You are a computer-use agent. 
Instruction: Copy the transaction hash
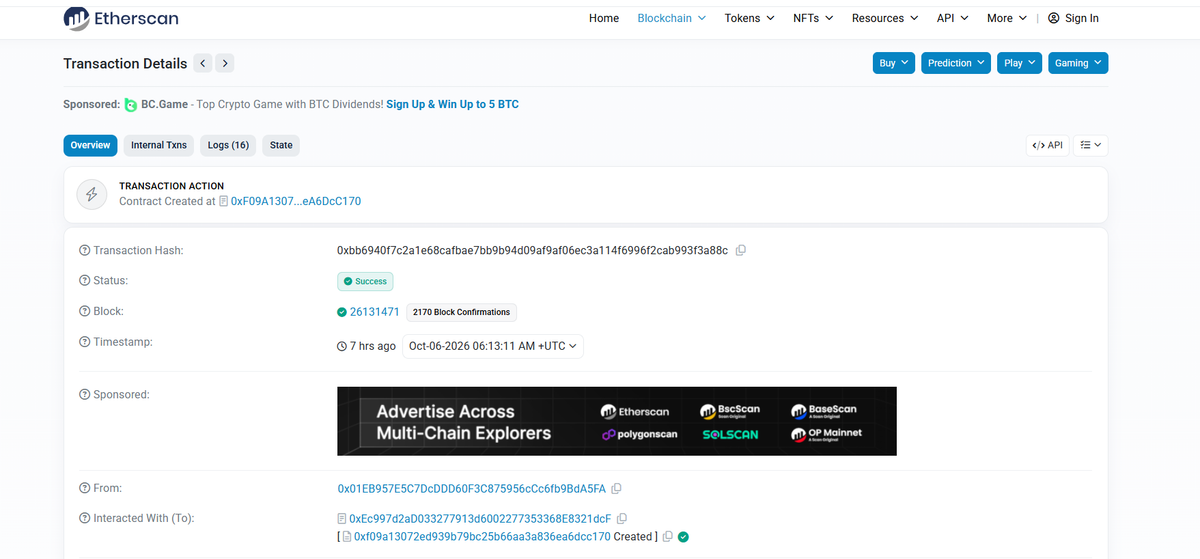[x=741, y=250]
